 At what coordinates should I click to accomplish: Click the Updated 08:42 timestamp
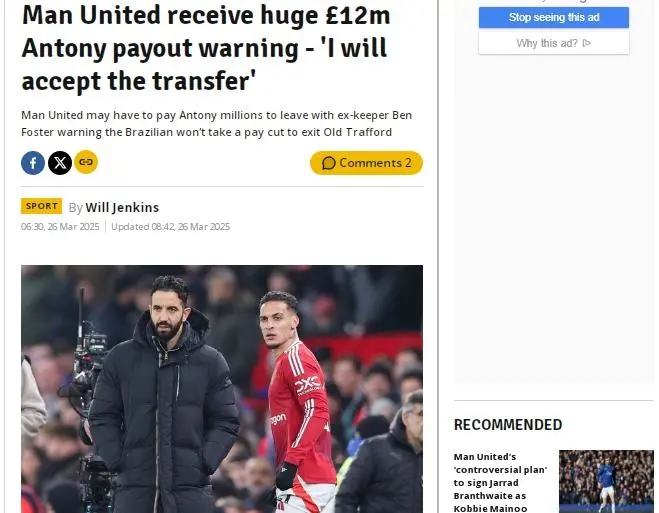coord(171,227)
